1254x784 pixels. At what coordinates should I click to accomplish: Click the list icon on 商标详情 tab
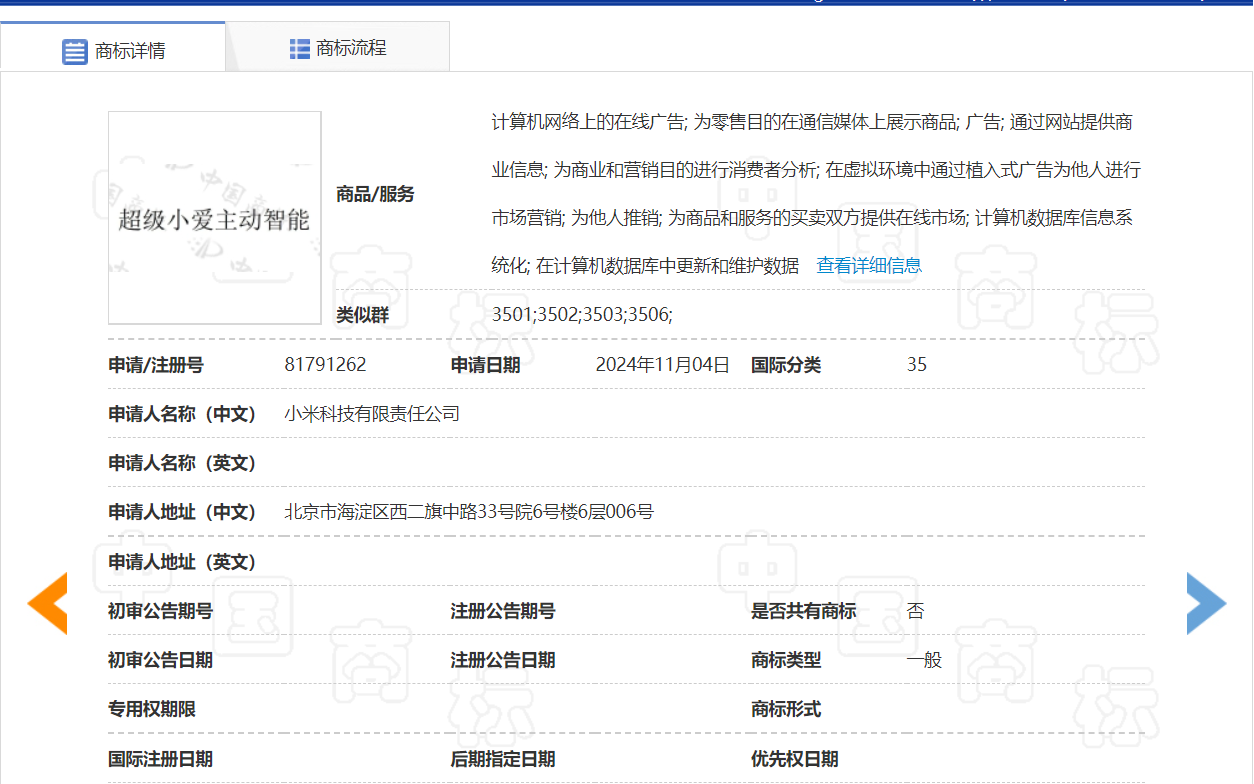pyautogui.click(x=75, y=52)
